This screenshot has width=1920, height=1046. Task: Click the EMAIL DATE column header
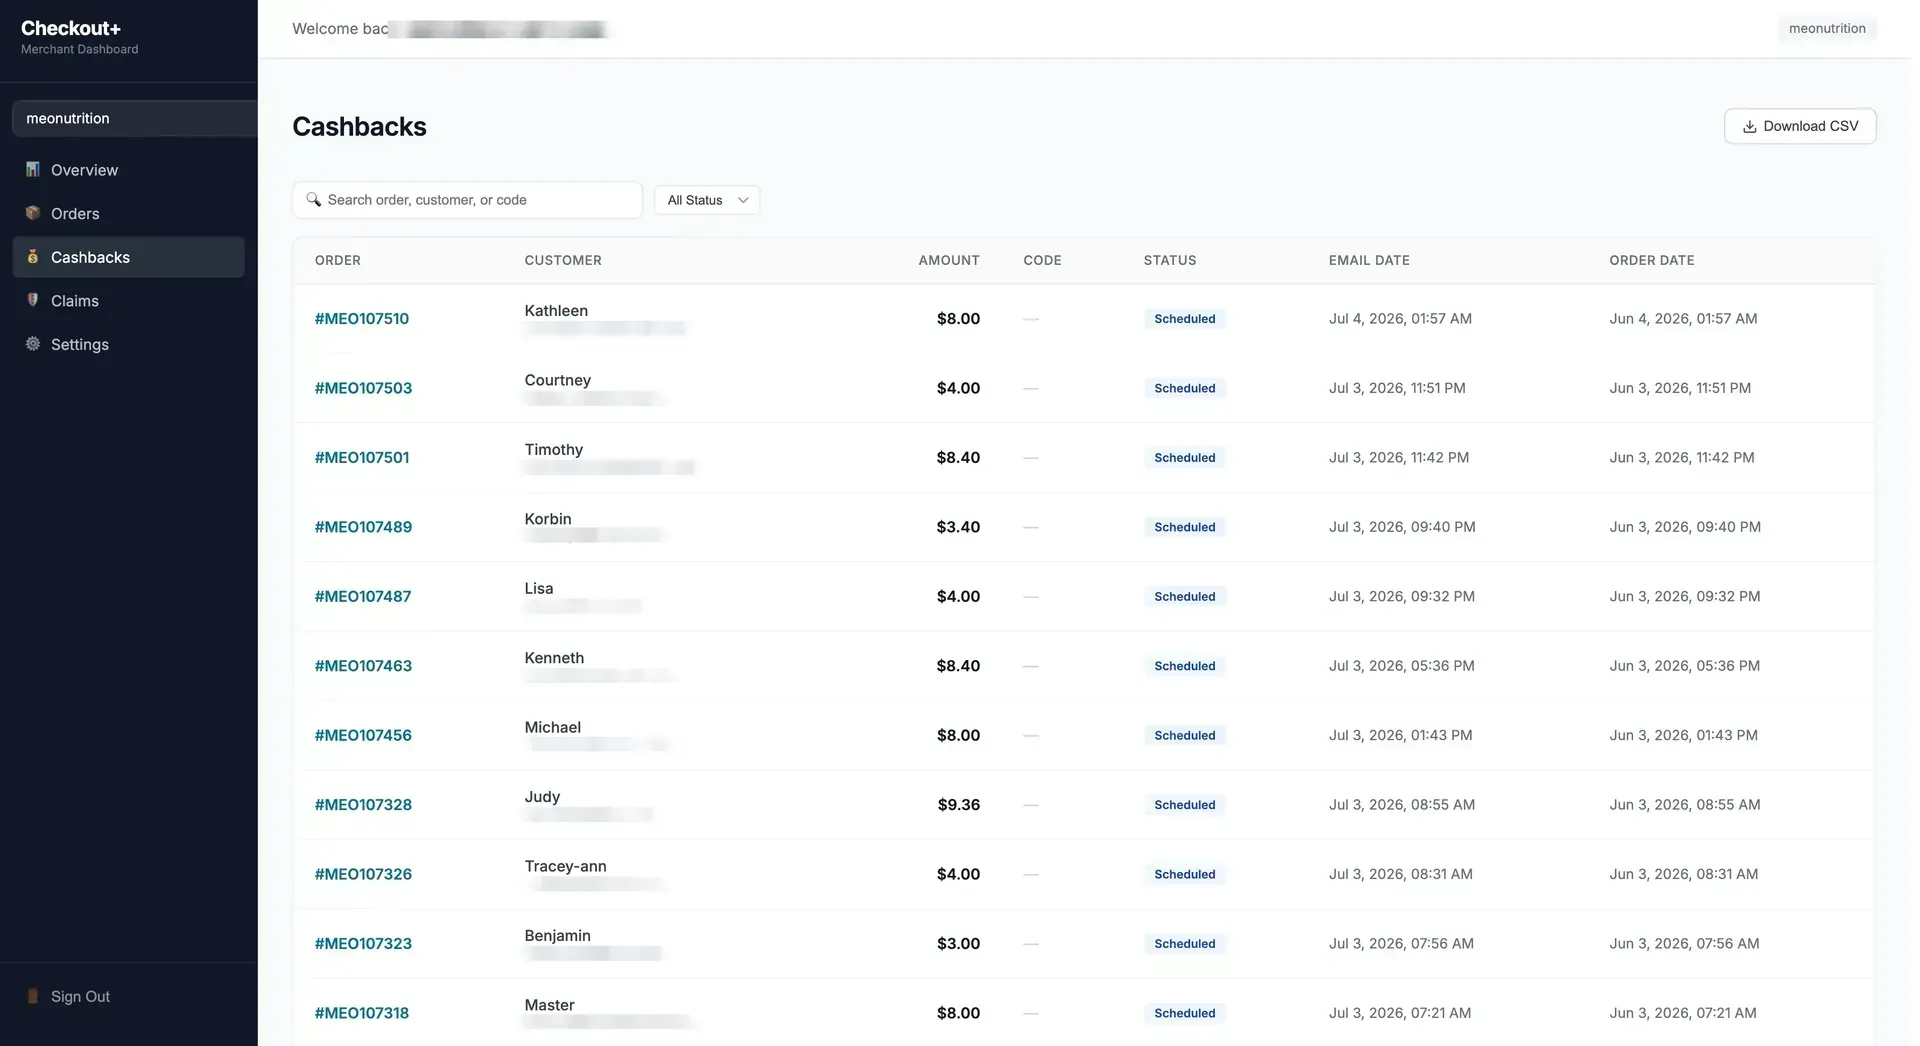[x=1369, y=260]
